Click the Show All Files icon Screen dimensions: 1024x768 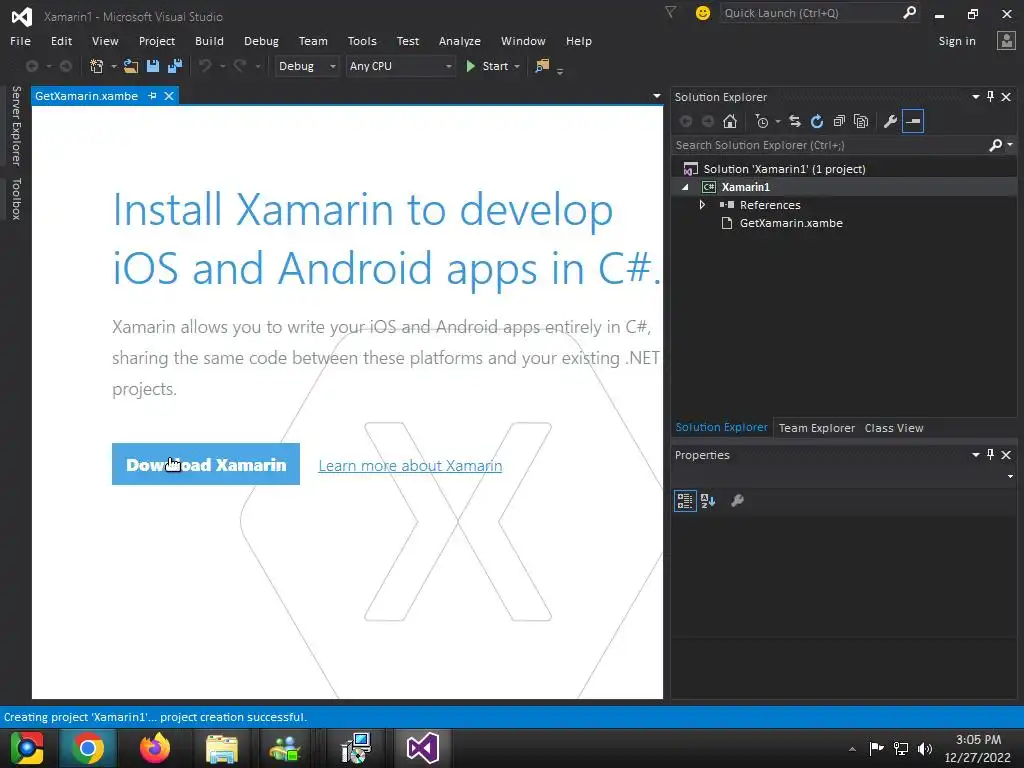[861, 121]
